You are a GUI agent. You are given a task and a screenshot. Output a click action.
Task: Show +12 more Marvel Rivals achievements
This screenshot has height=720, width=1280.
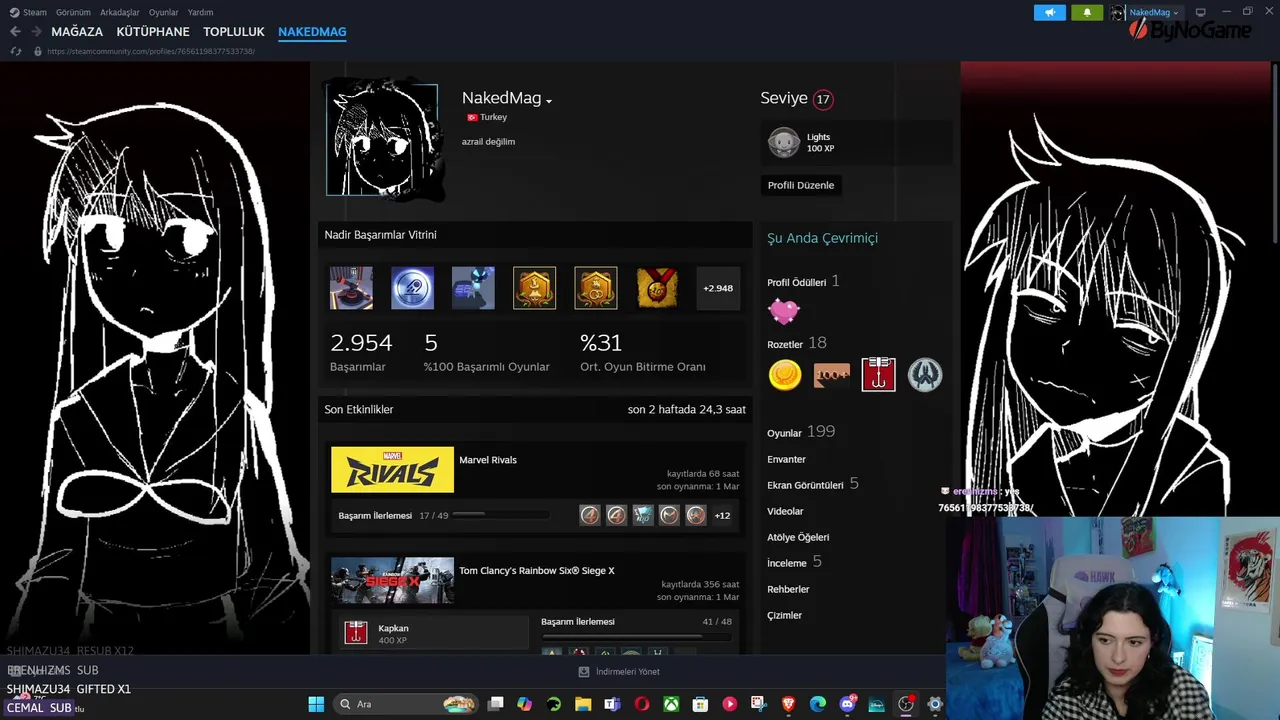click(722, 515)
